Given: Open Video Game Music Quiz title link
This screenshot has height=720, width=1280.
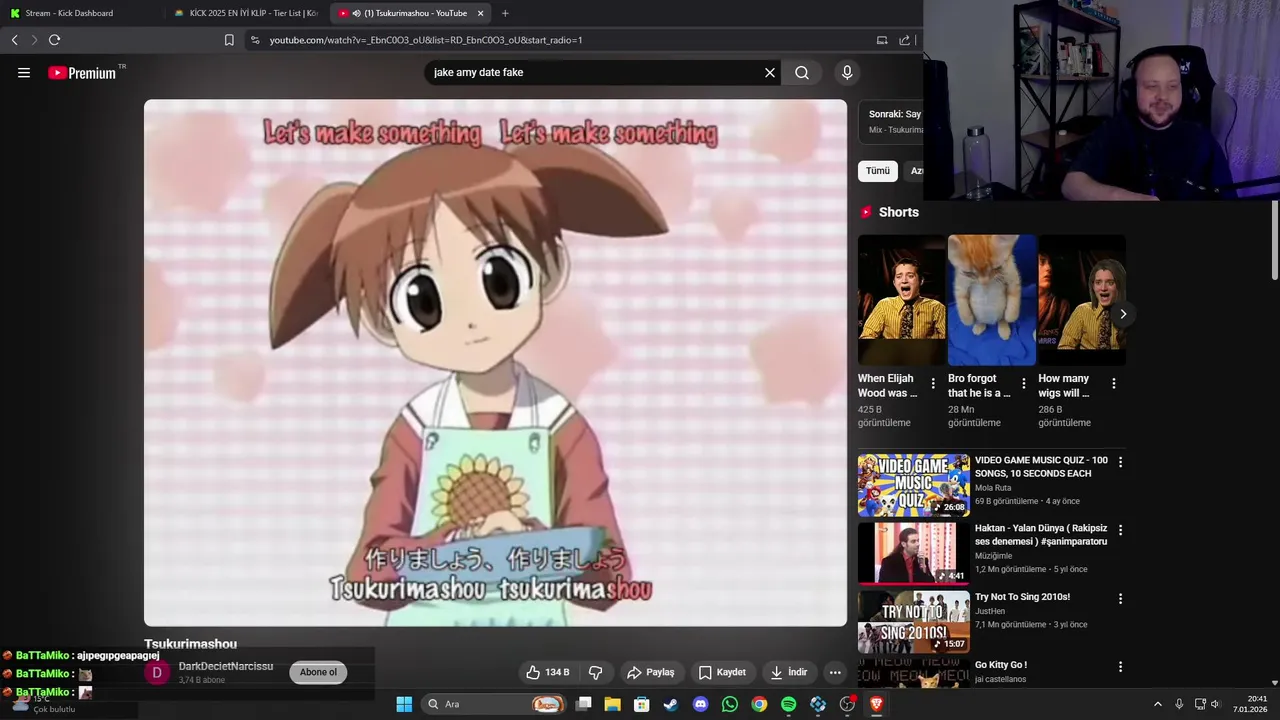Looking at the screenshot, I should tap(1041, 467).
